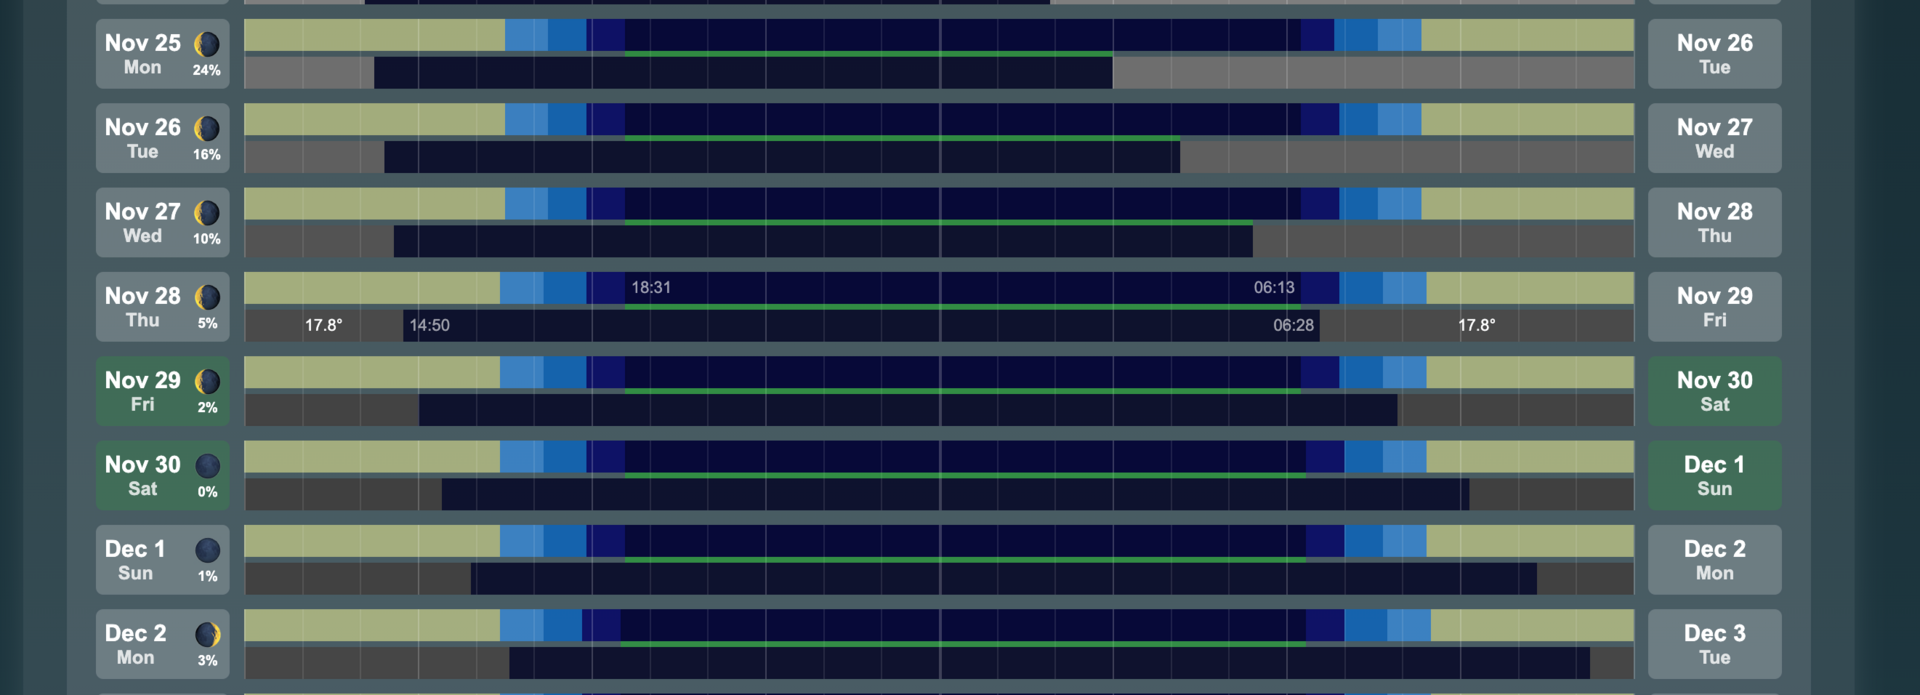Click the 1% moon illumination text

[207, 577]
